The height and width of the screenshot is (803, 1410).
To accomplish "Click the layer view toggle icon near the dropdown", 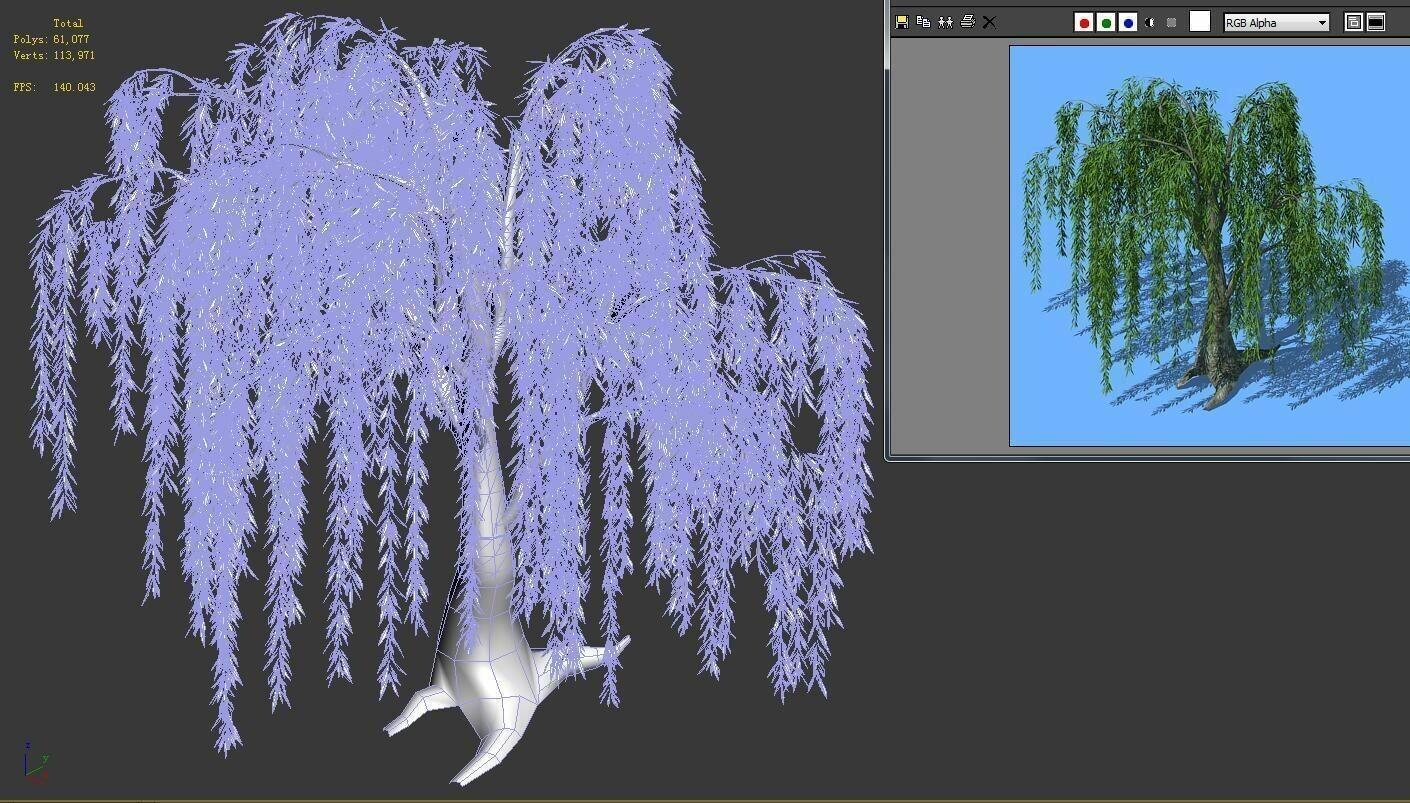I will (1352, 22).
